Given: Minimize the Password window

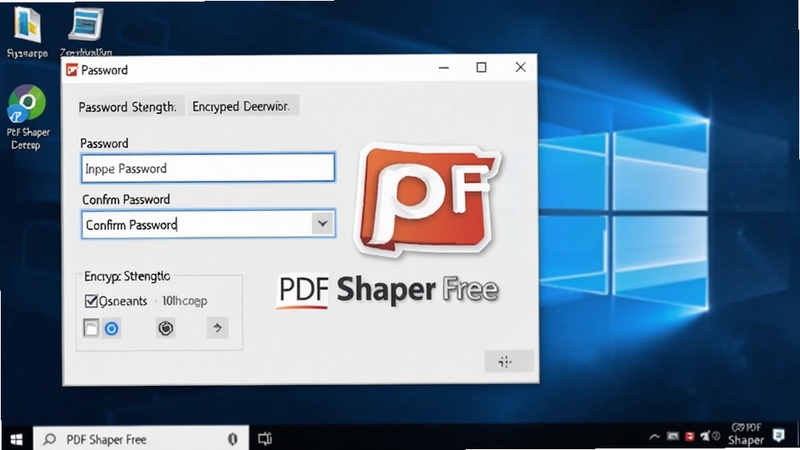Looking at the screenshot, I should click(x=443, y=67).
